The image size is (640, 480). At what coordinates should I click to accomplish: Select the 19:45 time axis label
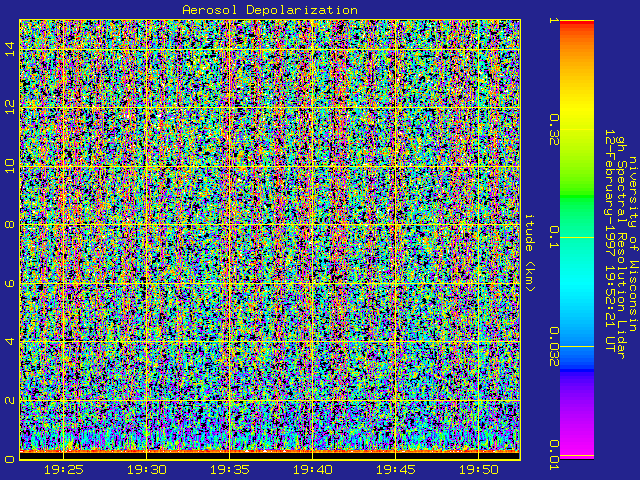(396, 470)
